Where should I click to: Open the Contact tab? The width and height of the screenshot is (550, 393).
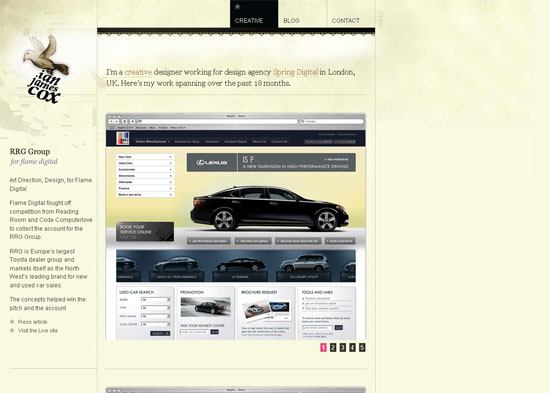tap(346, 21)
